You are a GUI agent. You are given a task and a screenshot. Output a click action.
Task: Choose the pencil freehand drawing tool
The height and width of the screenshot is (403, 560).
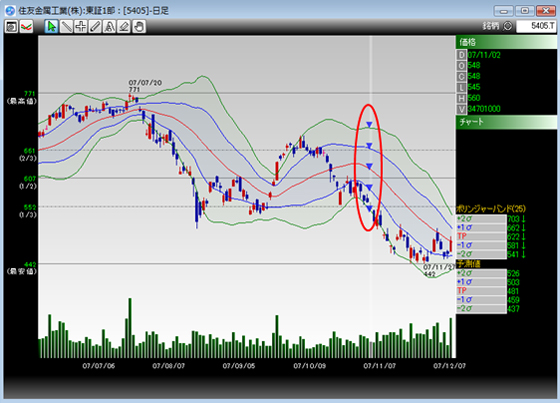point(95,26)
